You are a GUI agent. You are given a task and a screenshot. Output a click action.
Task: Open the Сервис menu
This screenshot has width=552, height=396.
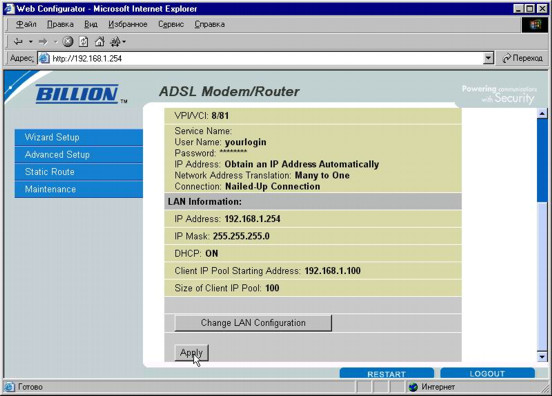(171, 24)
